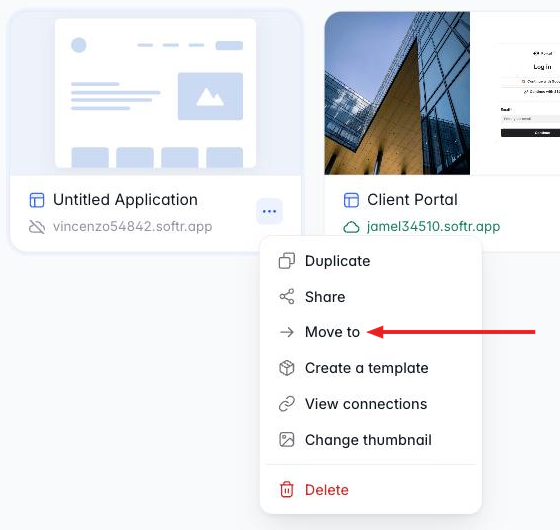Click the Move to arrow icon
This screenshot has height=530, width=560.
click(x=287, y=332)
